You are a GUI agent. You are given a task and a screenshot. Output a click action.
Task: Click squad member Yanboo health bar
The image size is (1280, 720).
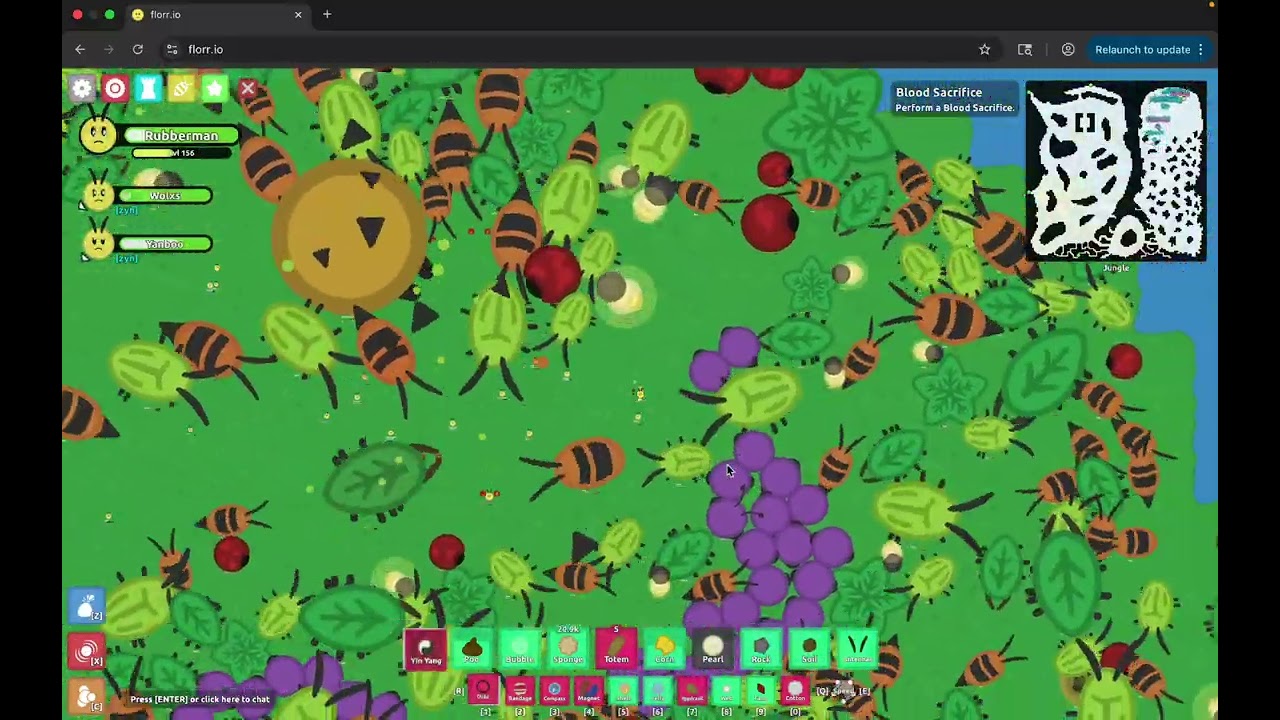(165, 244)
